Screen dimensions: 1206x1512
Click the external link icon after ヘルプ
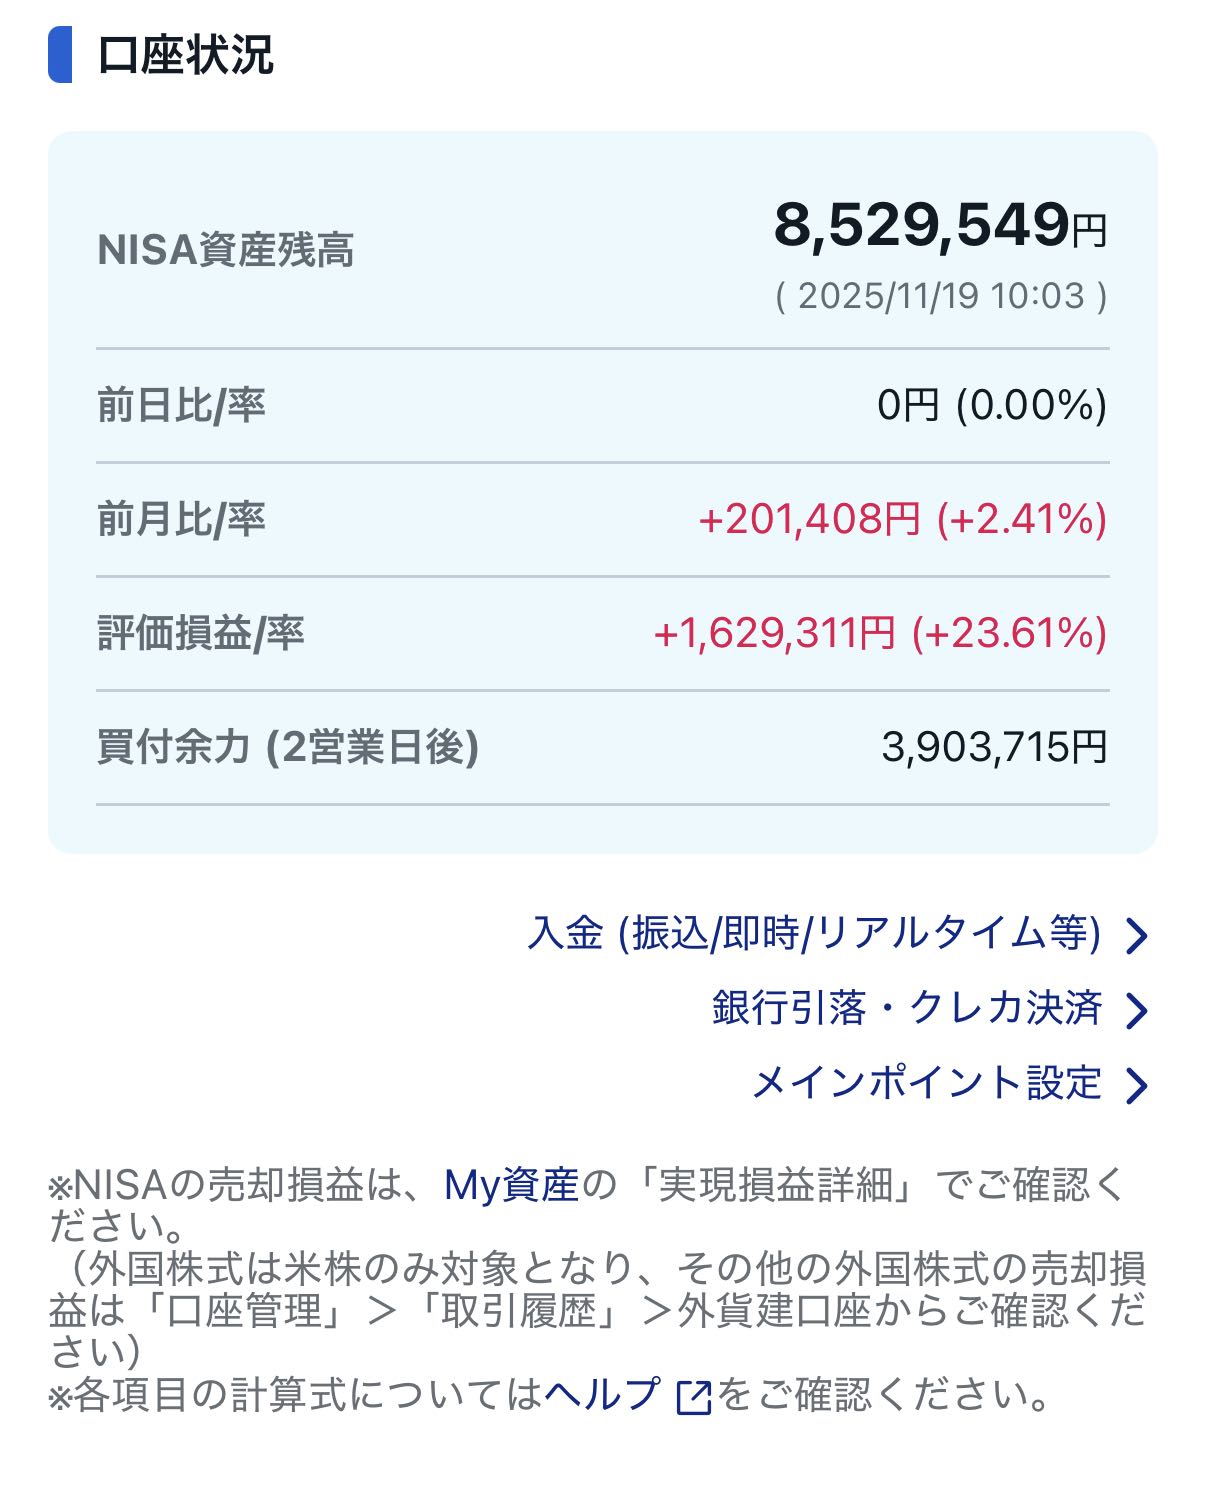(x=694, y=1397)
